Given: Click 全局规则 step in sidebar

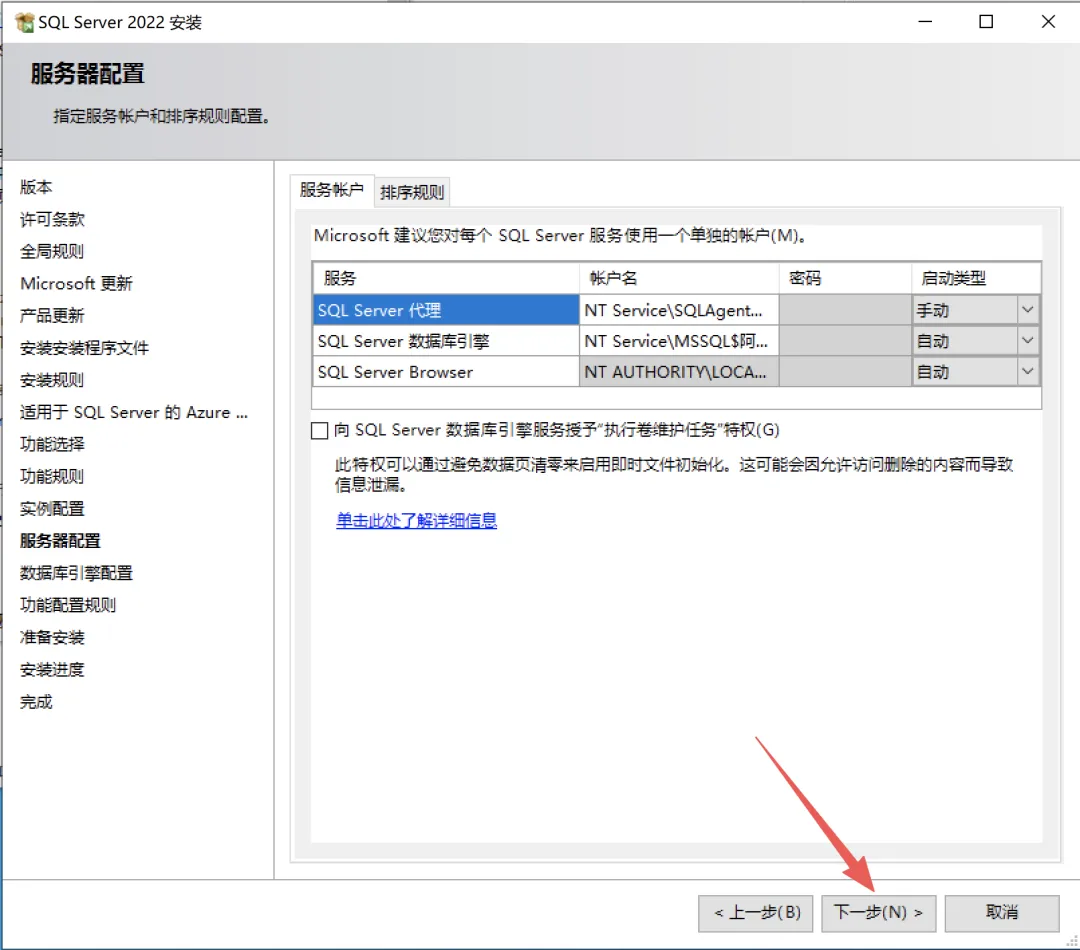Looking at the screenshot, I should 52,251.
